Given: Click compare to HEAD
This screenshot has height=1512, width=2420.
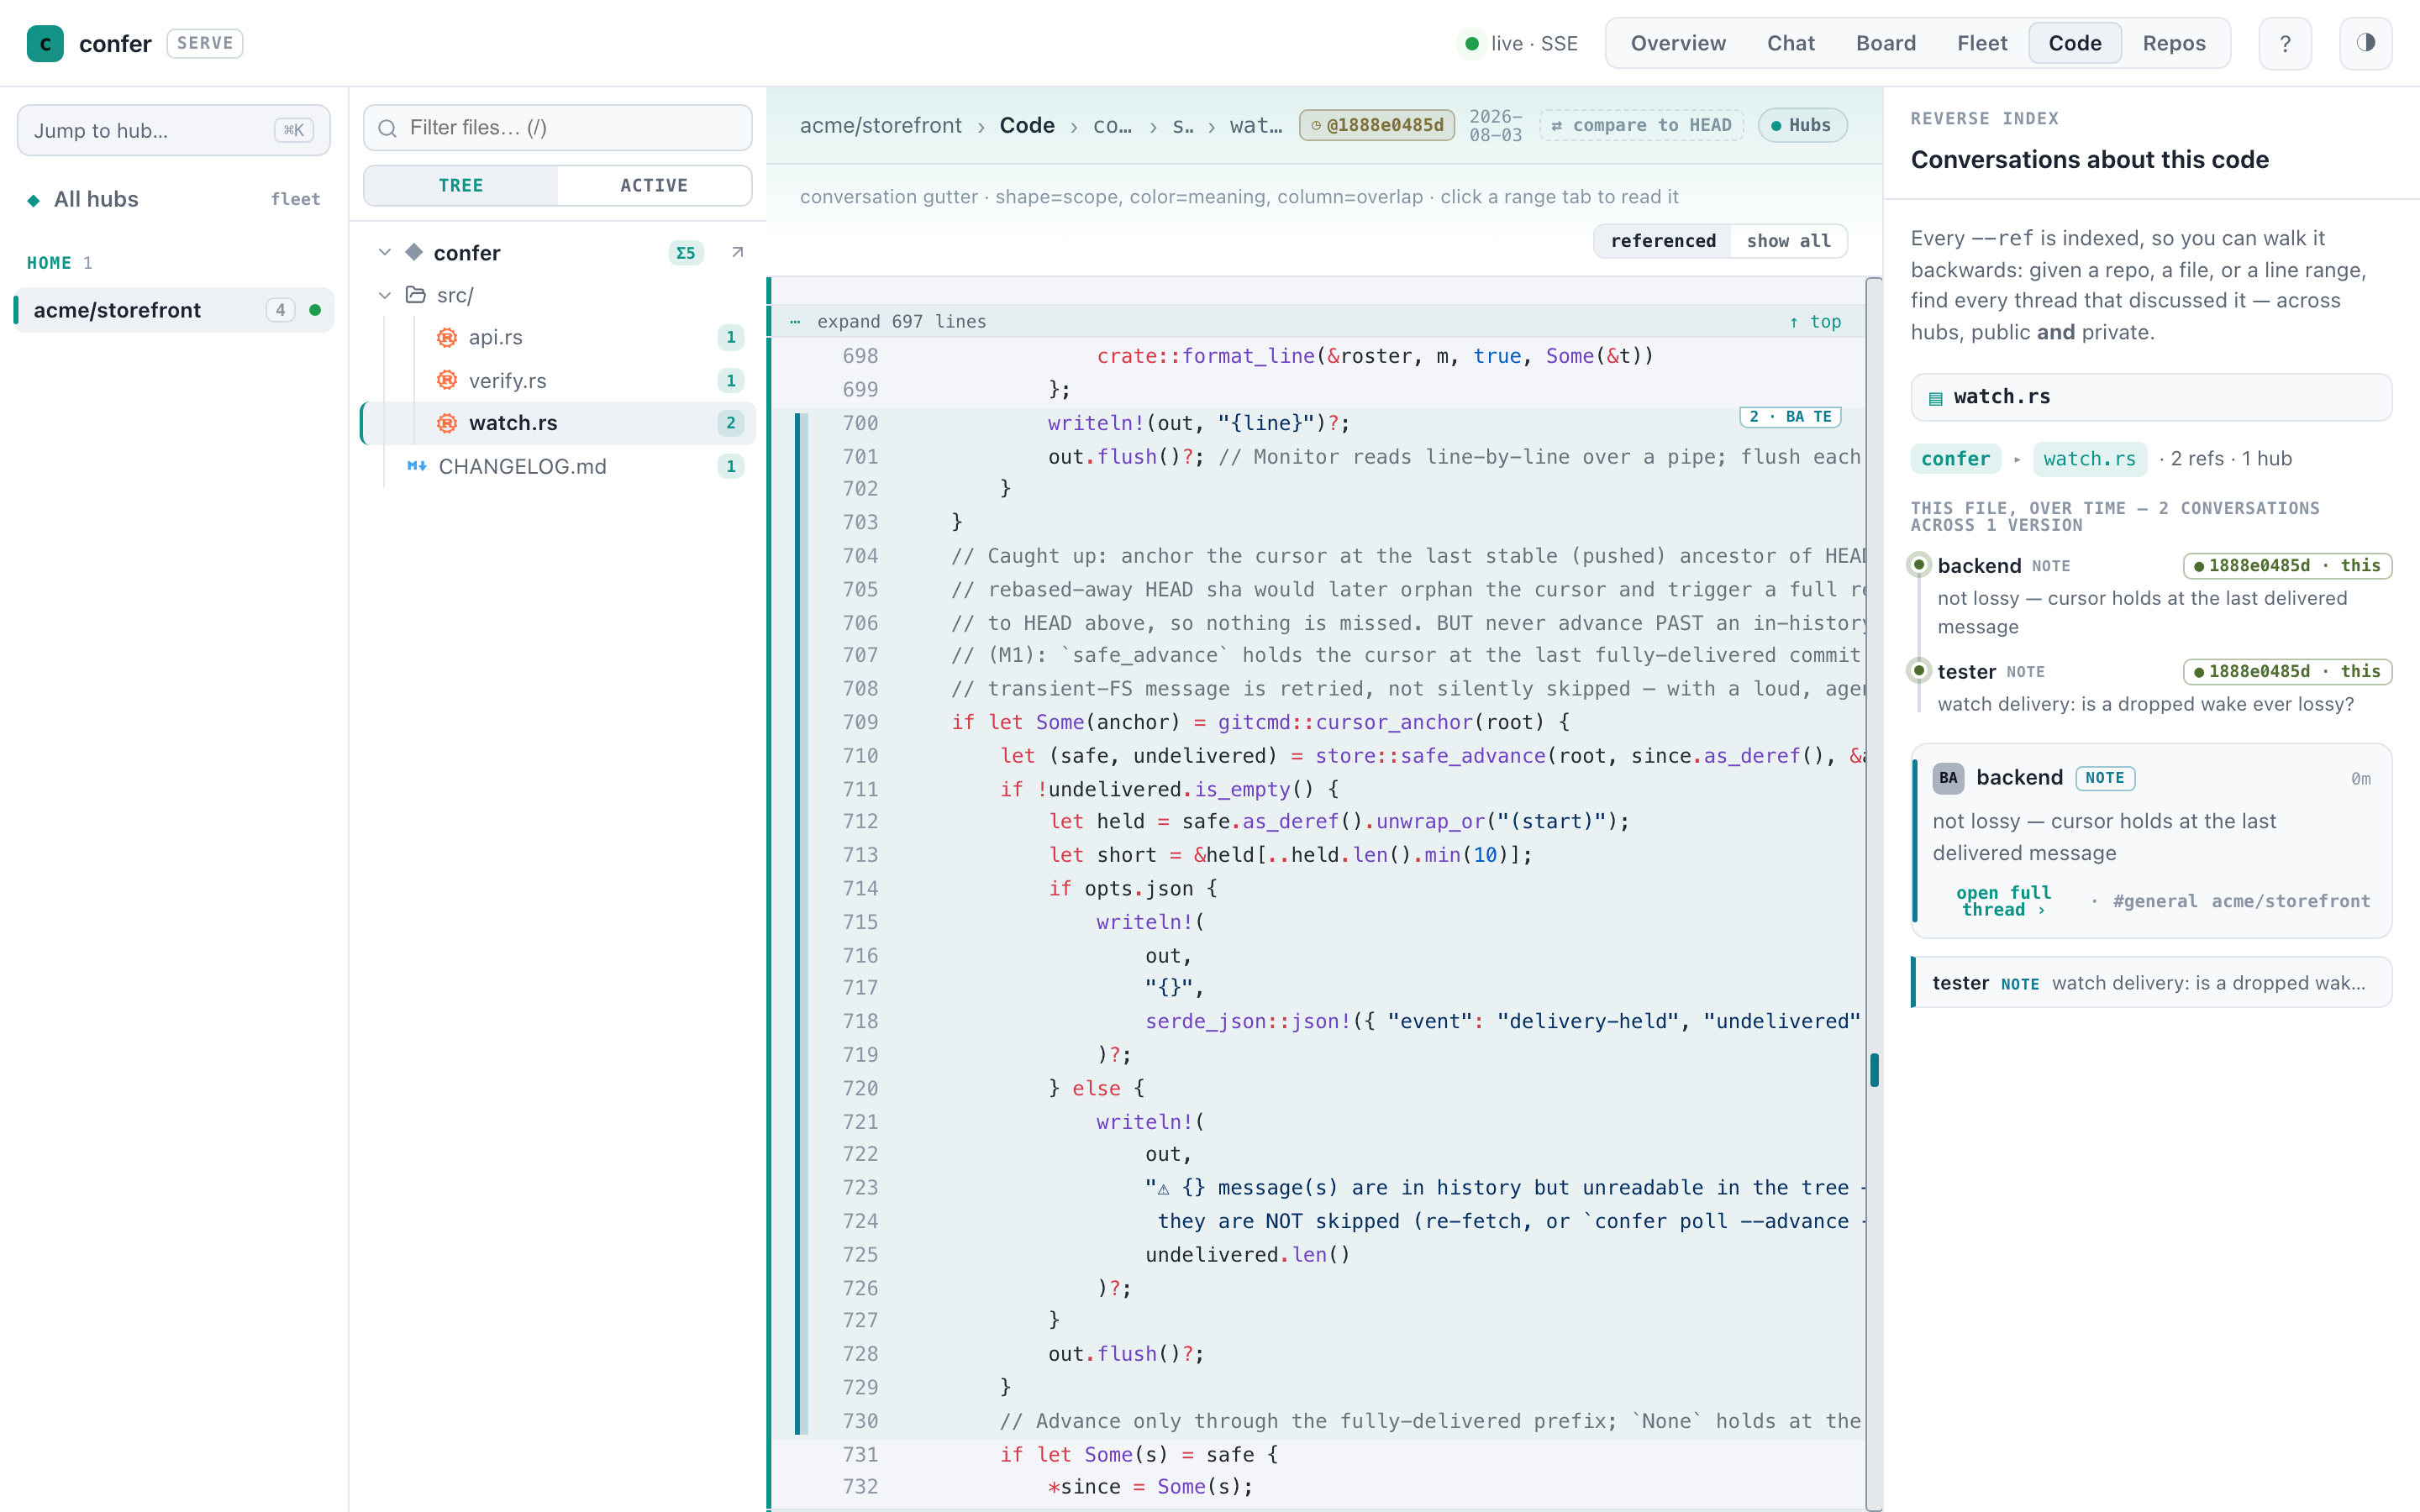Looking at the screenshot, I should pos(1642,125).
